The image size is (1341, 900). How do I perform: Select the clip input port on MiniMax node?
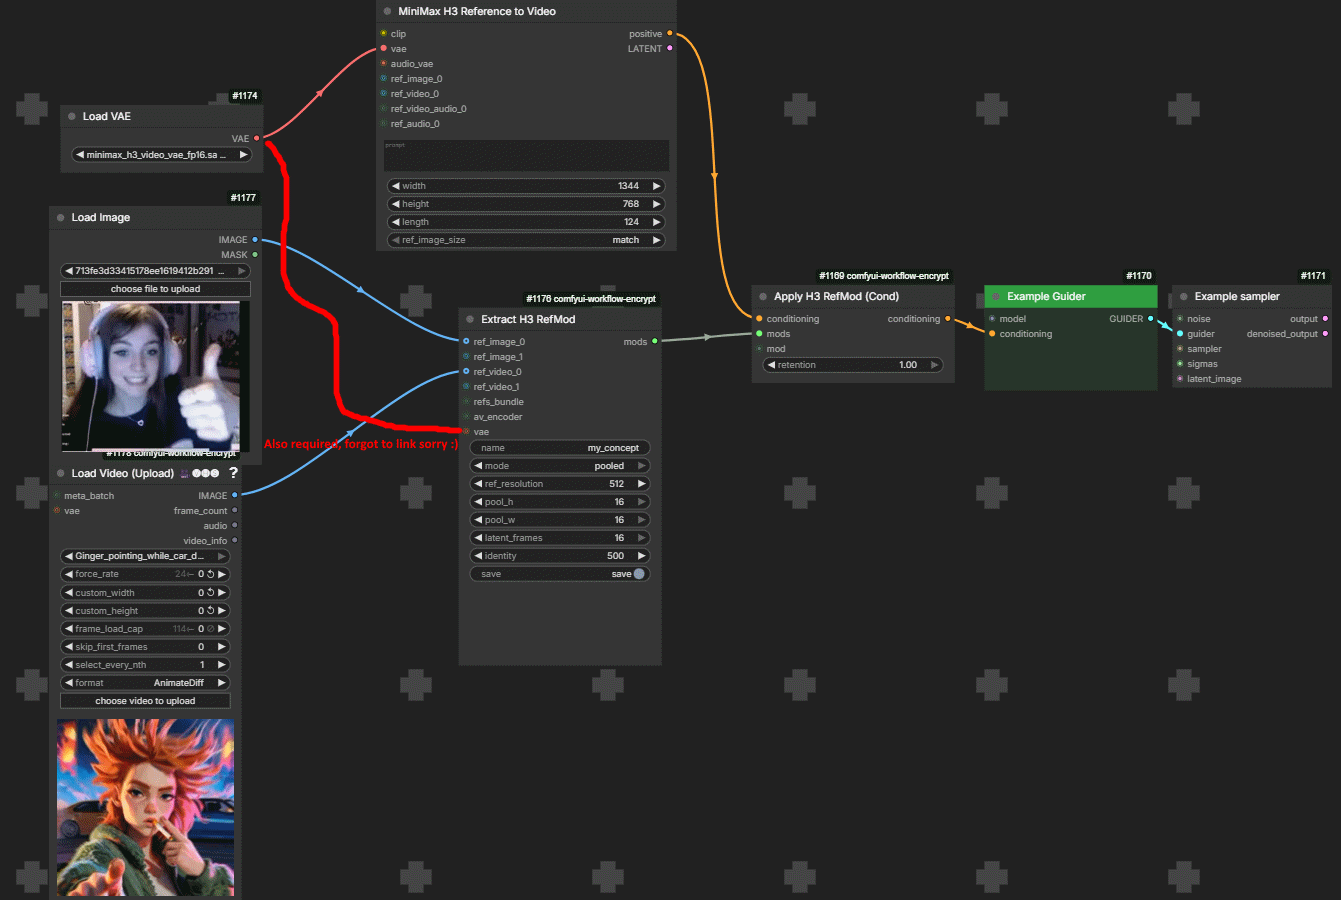(383, 34)
